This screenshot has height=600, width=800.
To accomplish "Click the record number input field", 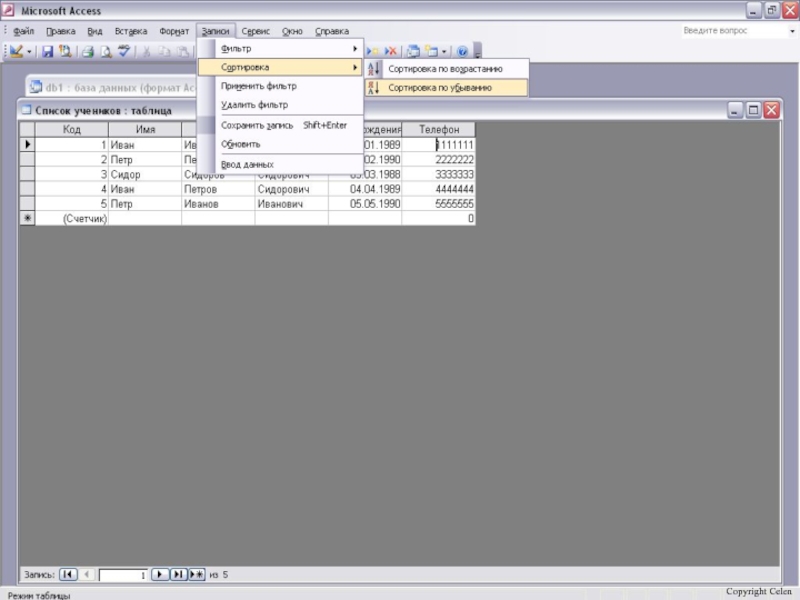I will (123, 575).
